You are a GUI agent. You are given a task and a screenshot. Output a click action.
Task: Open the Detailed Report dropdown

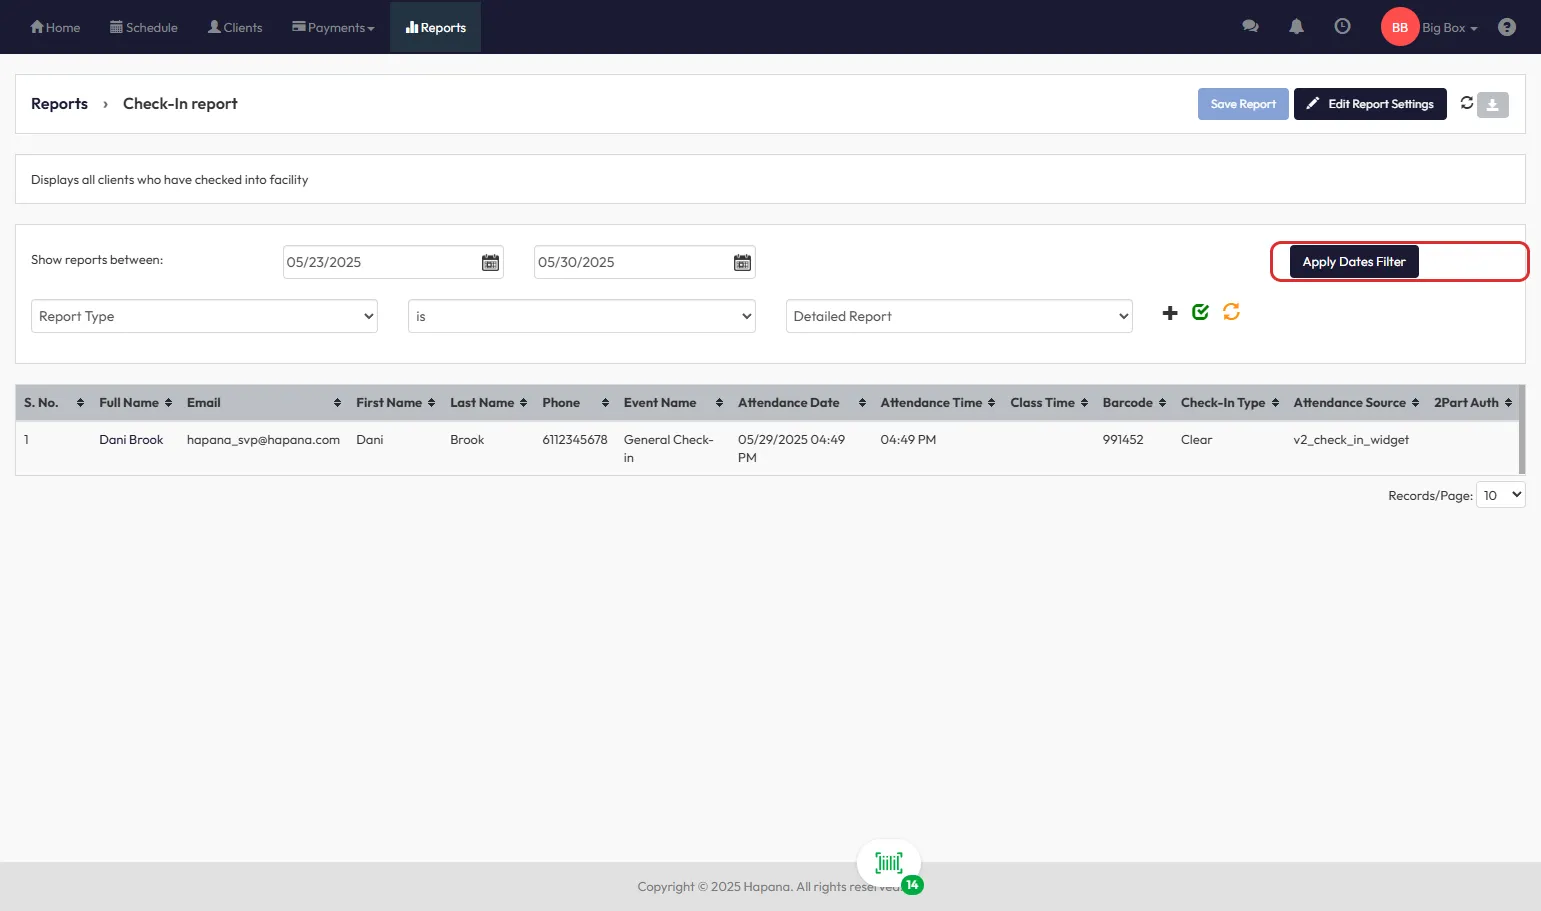958,316
